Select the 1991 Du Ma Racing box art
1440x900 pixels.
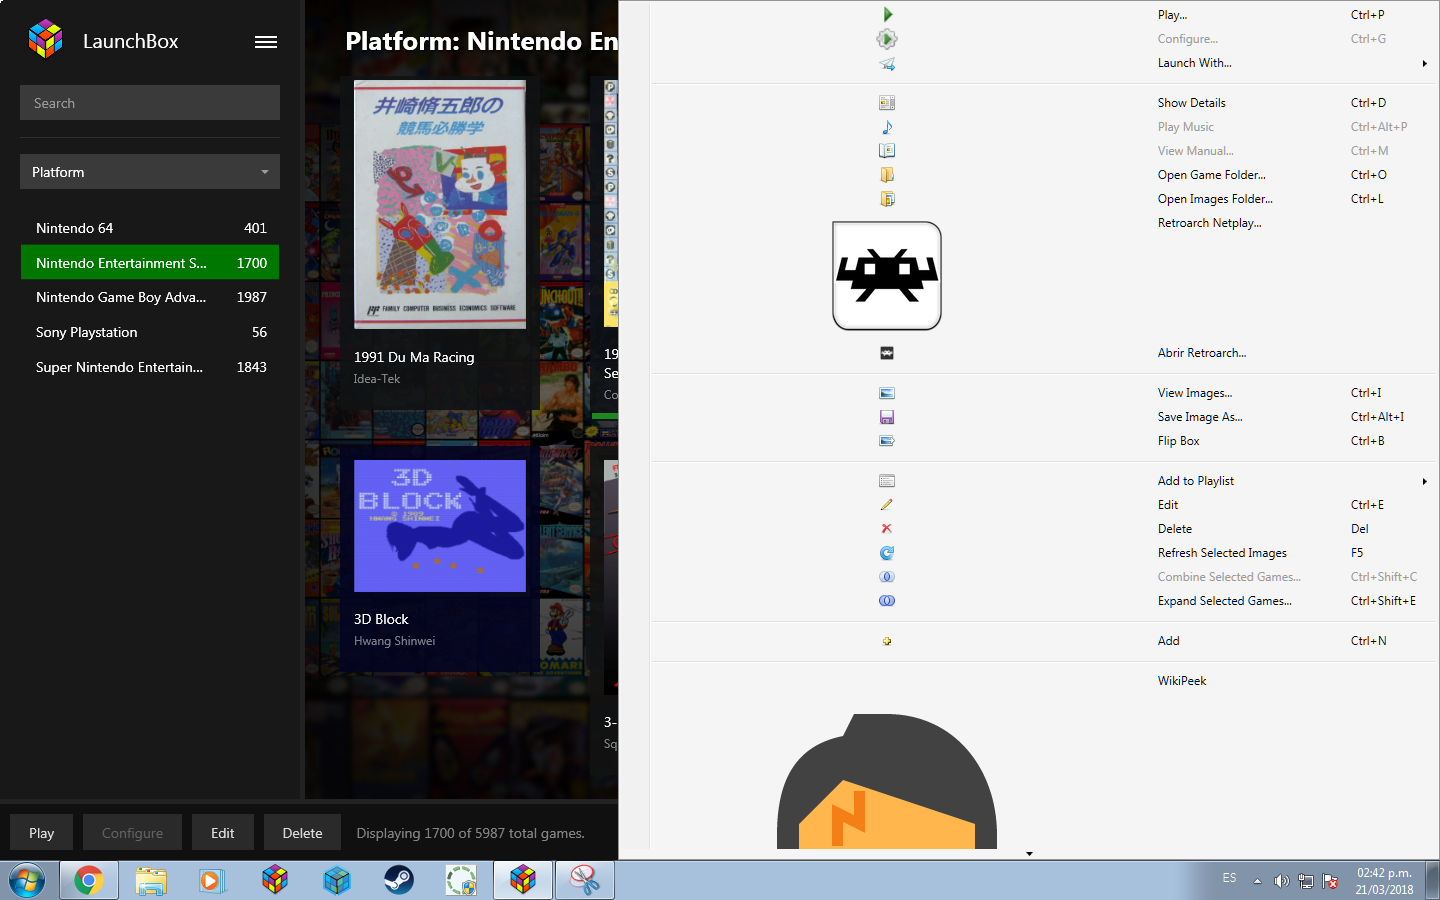[x=440, y=205]
